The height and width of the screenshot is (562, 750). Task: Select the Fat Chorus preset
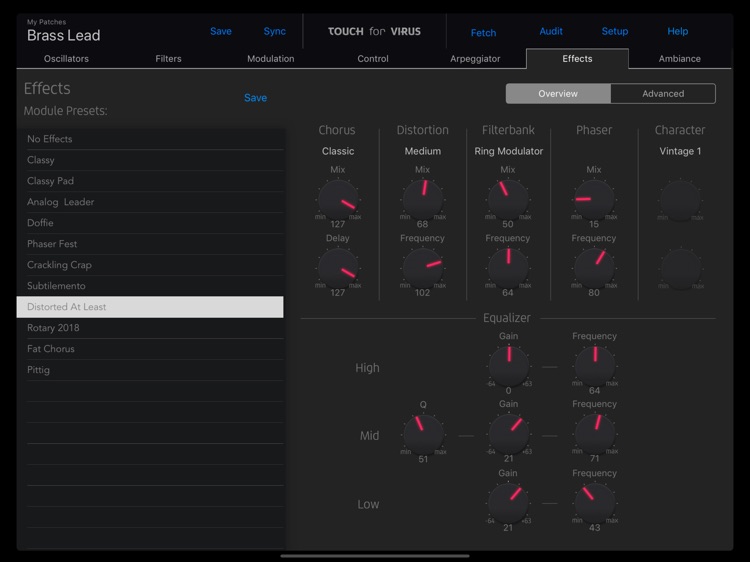tap(150, 349)
